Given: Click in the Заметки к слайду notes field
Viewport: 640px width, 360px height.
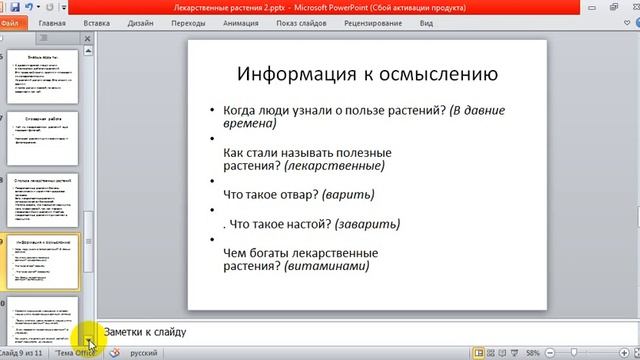Looking at the screenshot, I should [x=367, y=332].
